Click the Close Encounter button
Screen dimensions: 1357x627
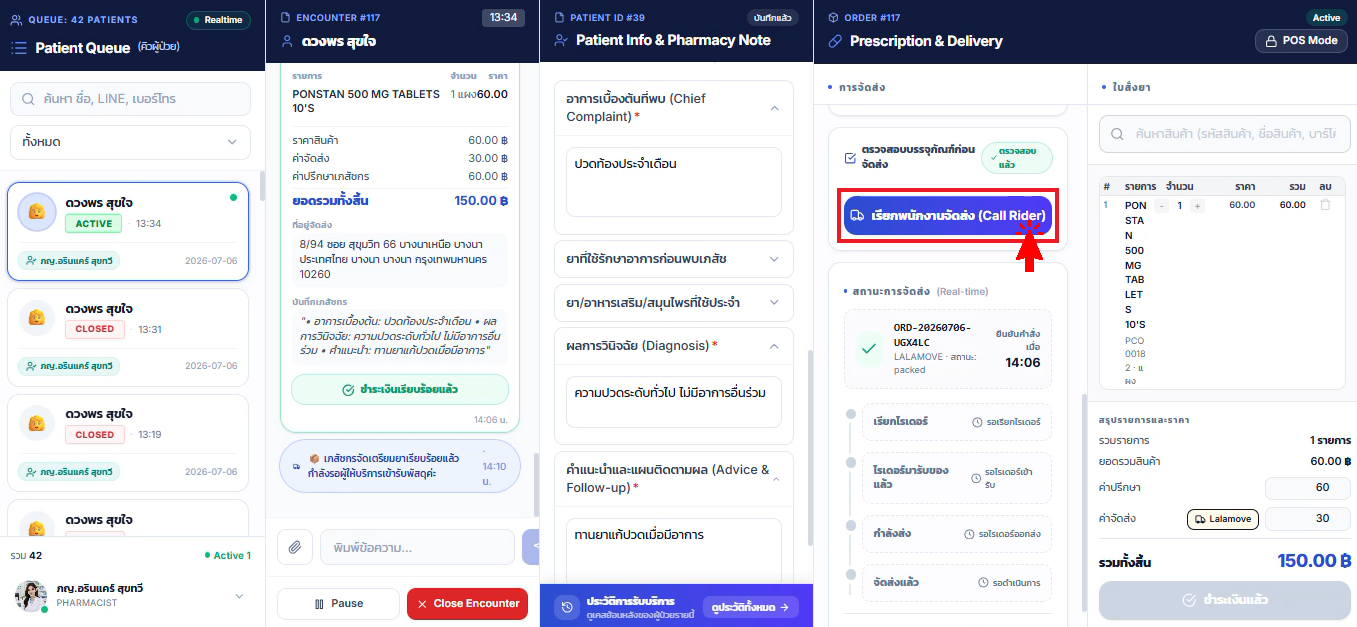click(467, 604)
